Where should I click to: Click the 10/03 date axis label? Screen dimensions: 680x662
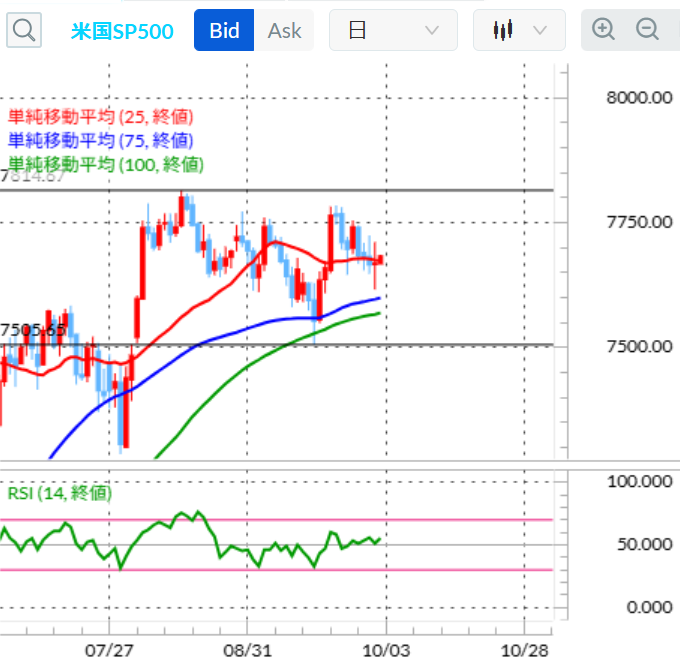[x=386, y=650]
